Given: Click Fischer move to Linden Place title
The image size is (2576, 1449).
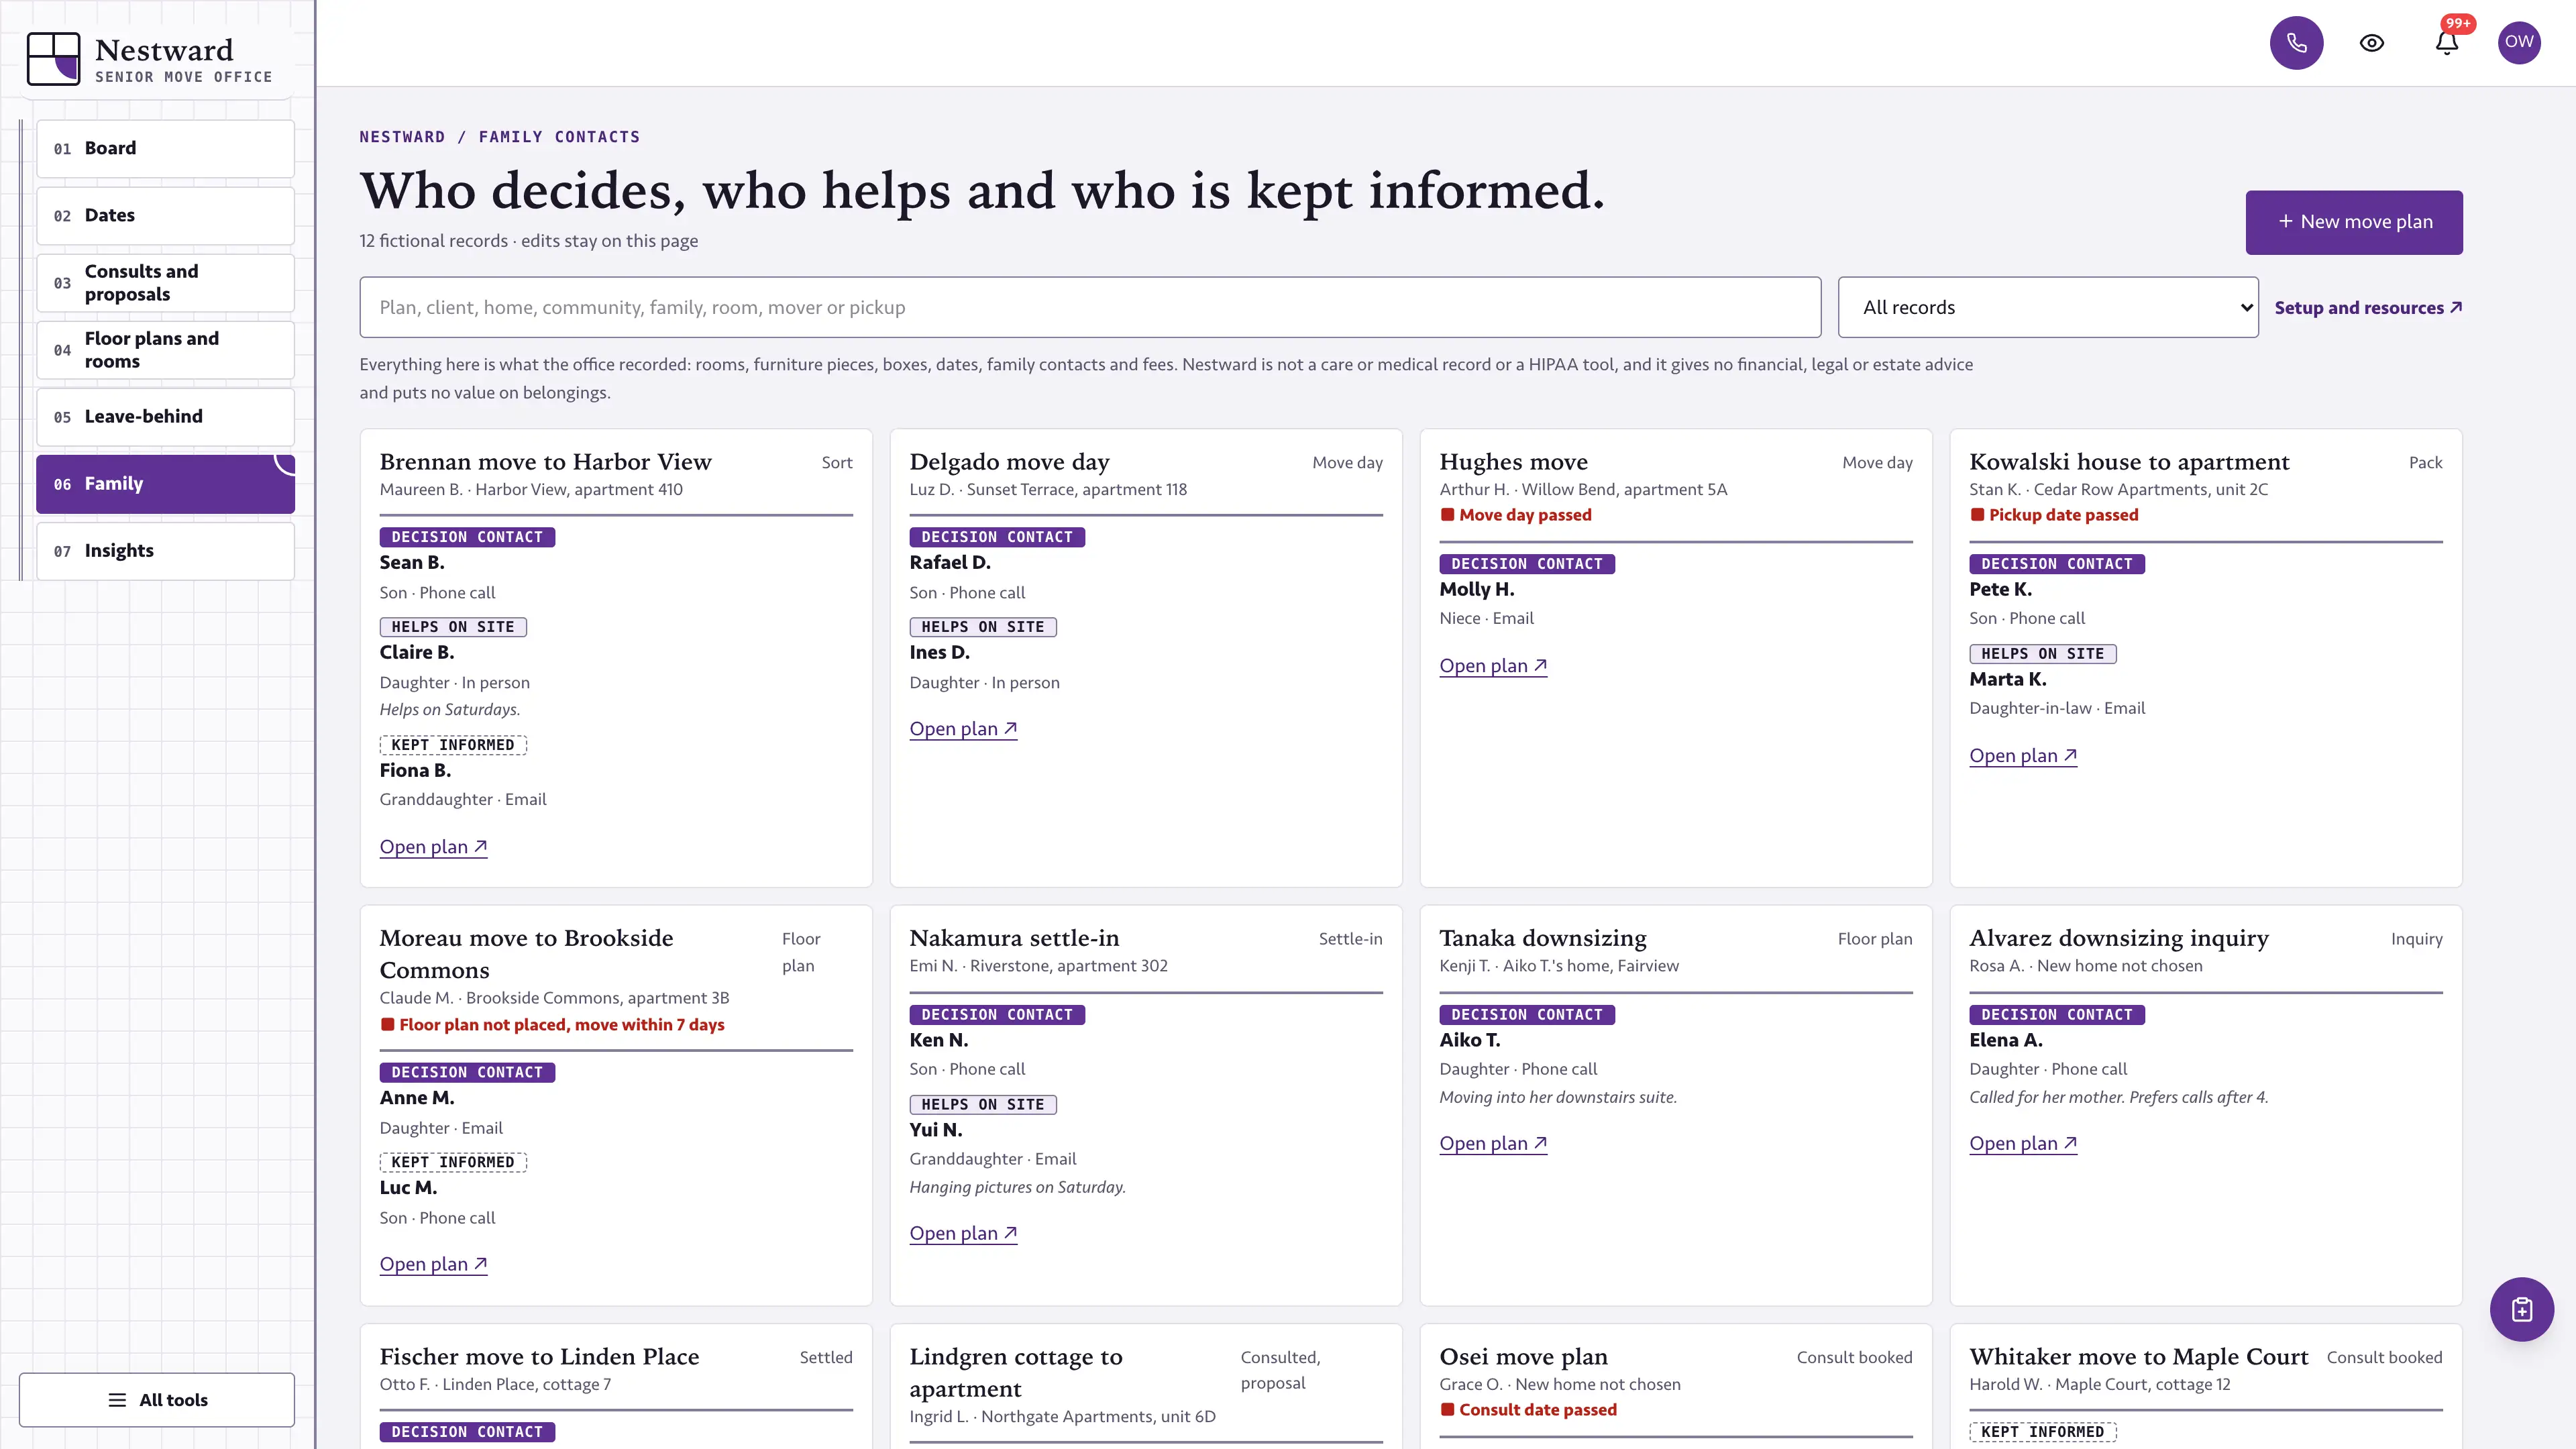Looking at the screenshot, I should [539, 1357].
